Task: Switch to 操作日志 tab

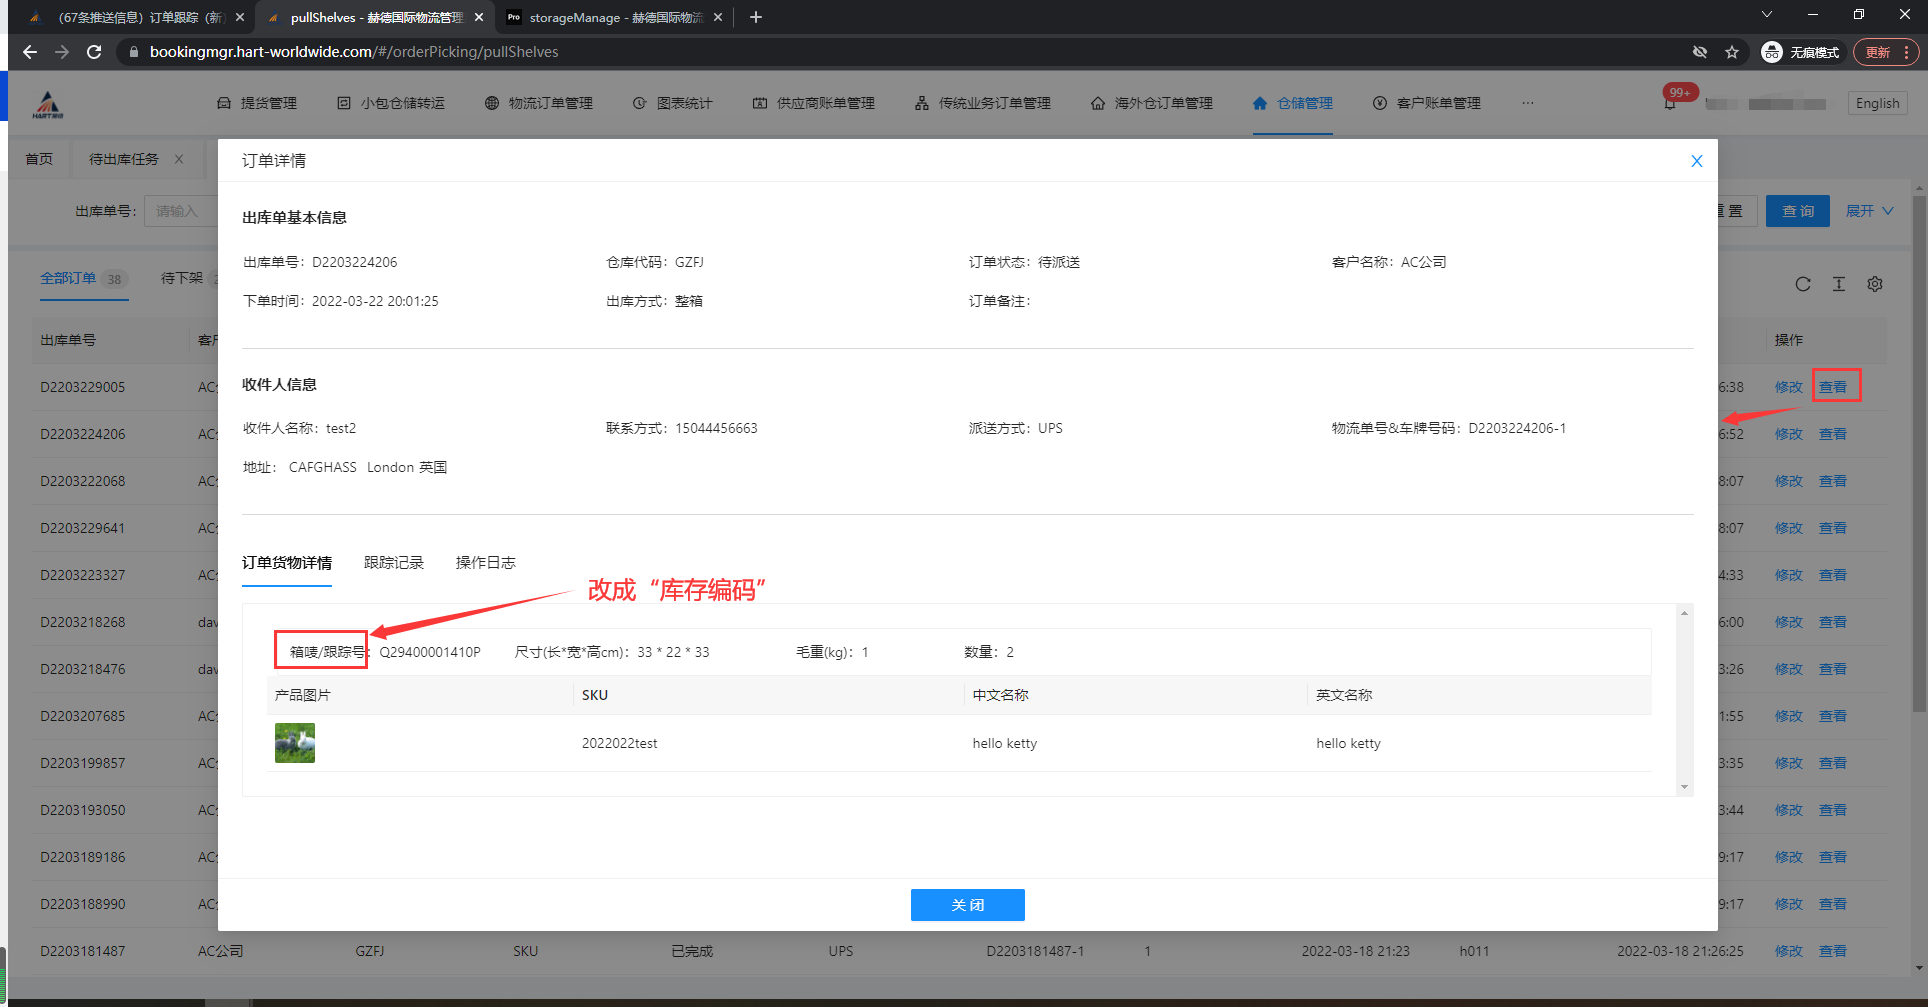Action: (485, 563)
